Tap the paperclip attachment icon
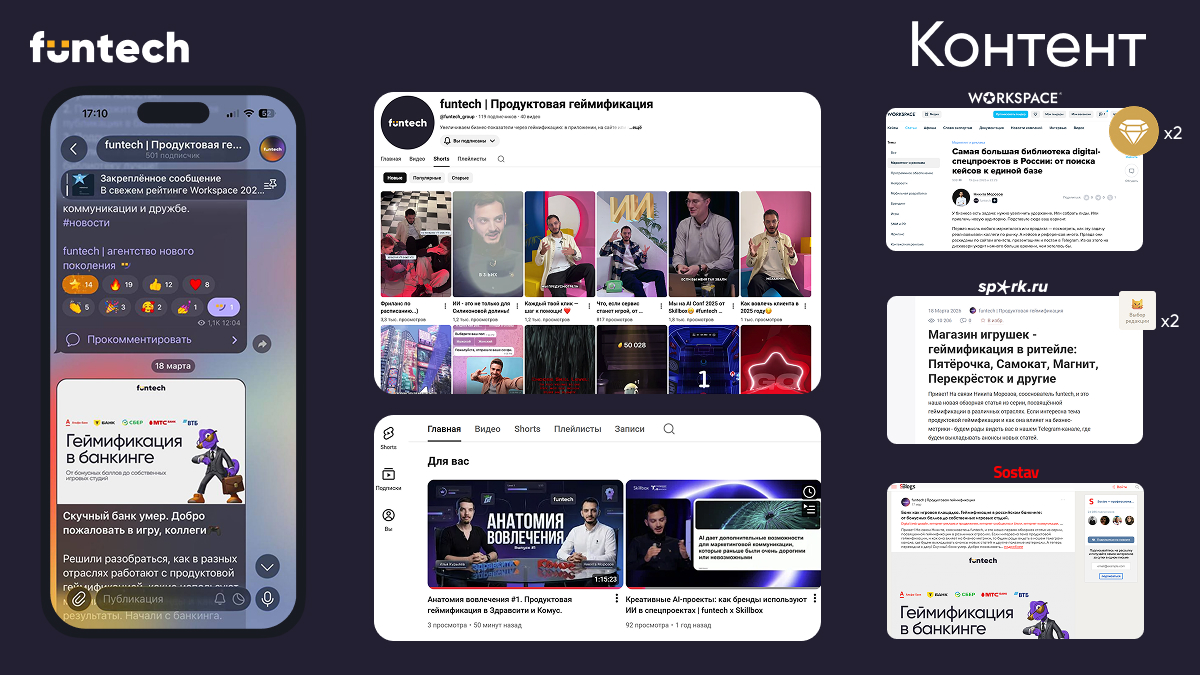This screenshot has height=675, width=1200. pos(77,598)
